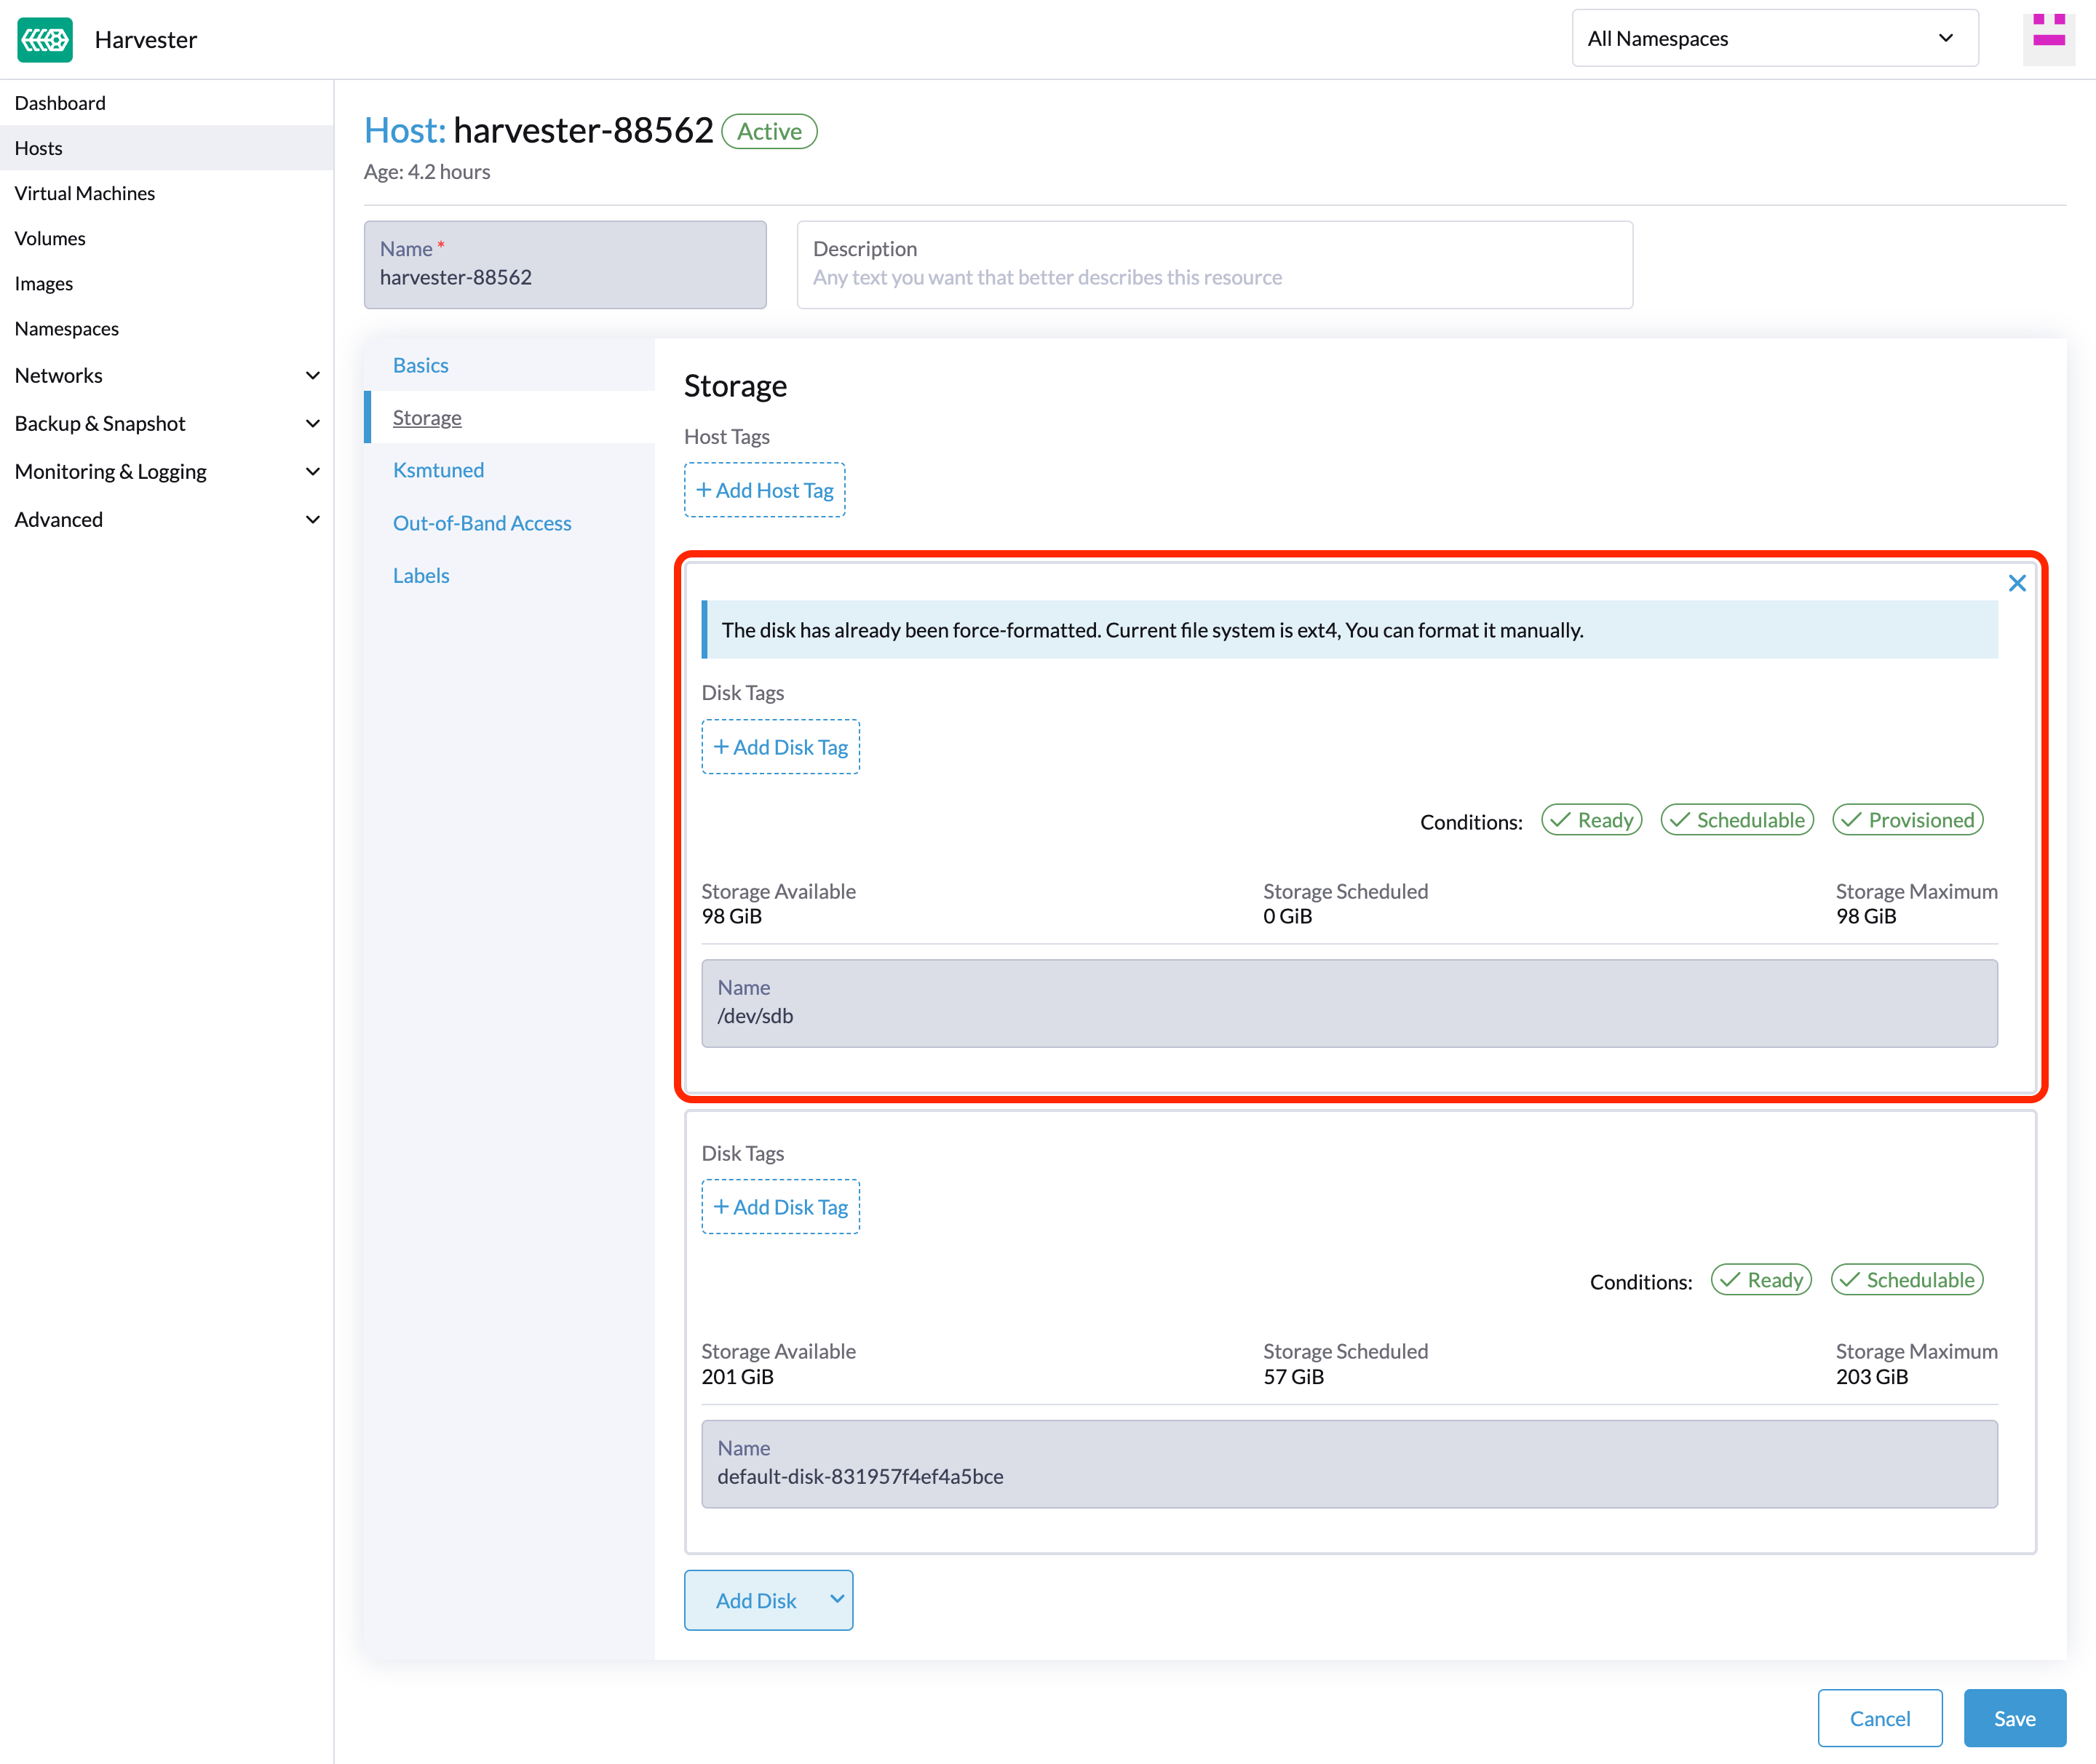The width and height of the screenshot is (2096, 1764).
Task: Click the Cancel button
Action: pos(1879,1718)
